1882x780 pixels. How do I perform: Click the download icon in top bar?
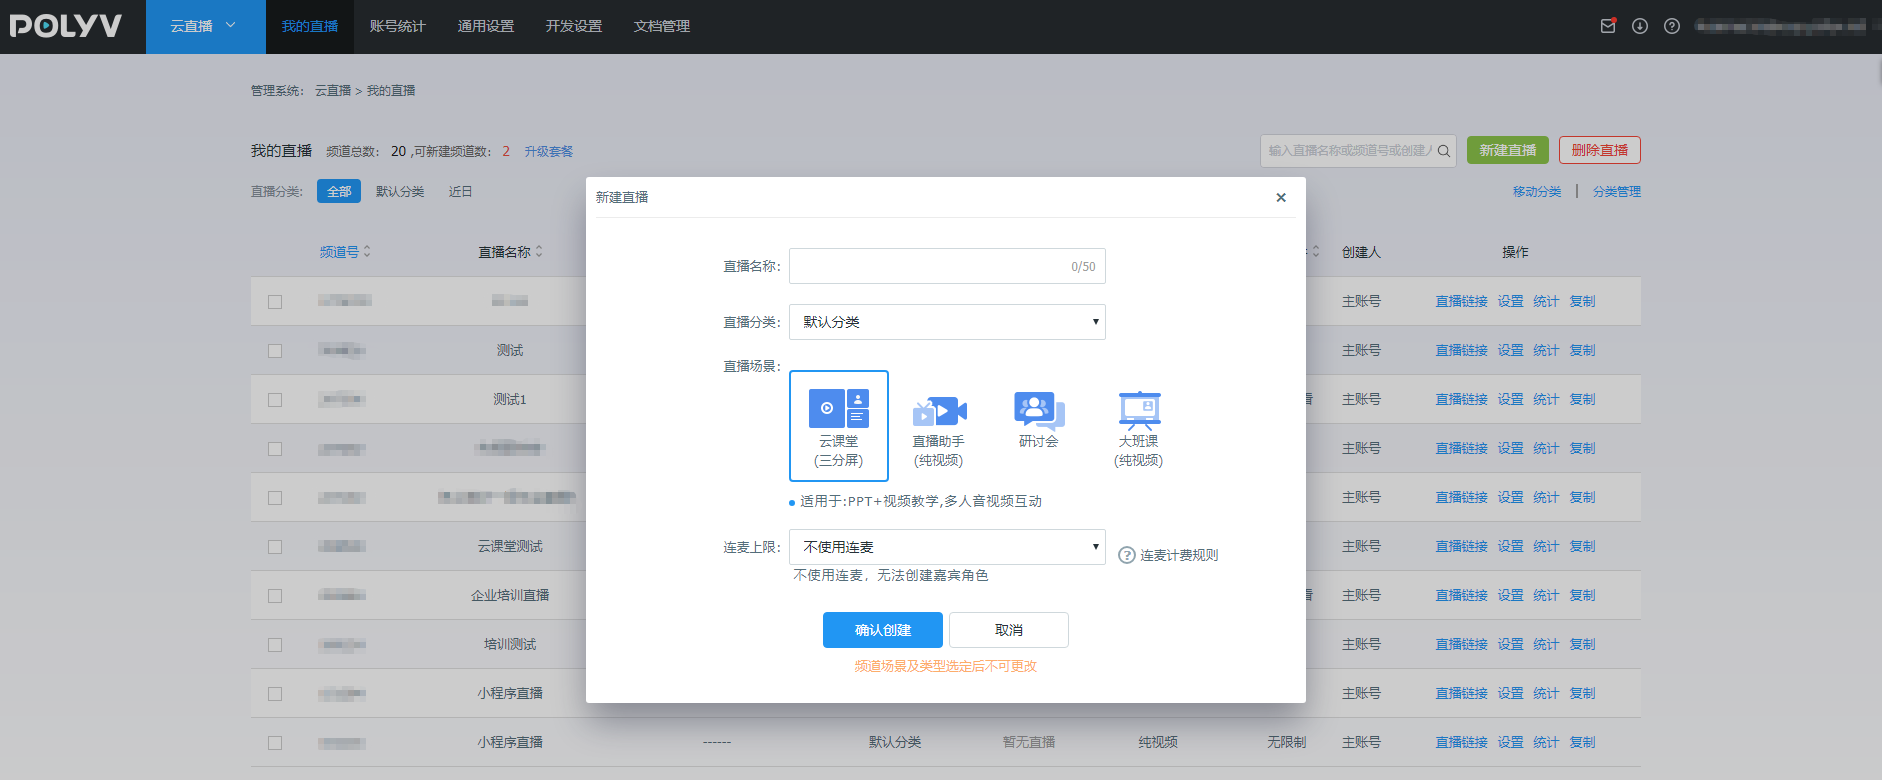pos(1640,26)
